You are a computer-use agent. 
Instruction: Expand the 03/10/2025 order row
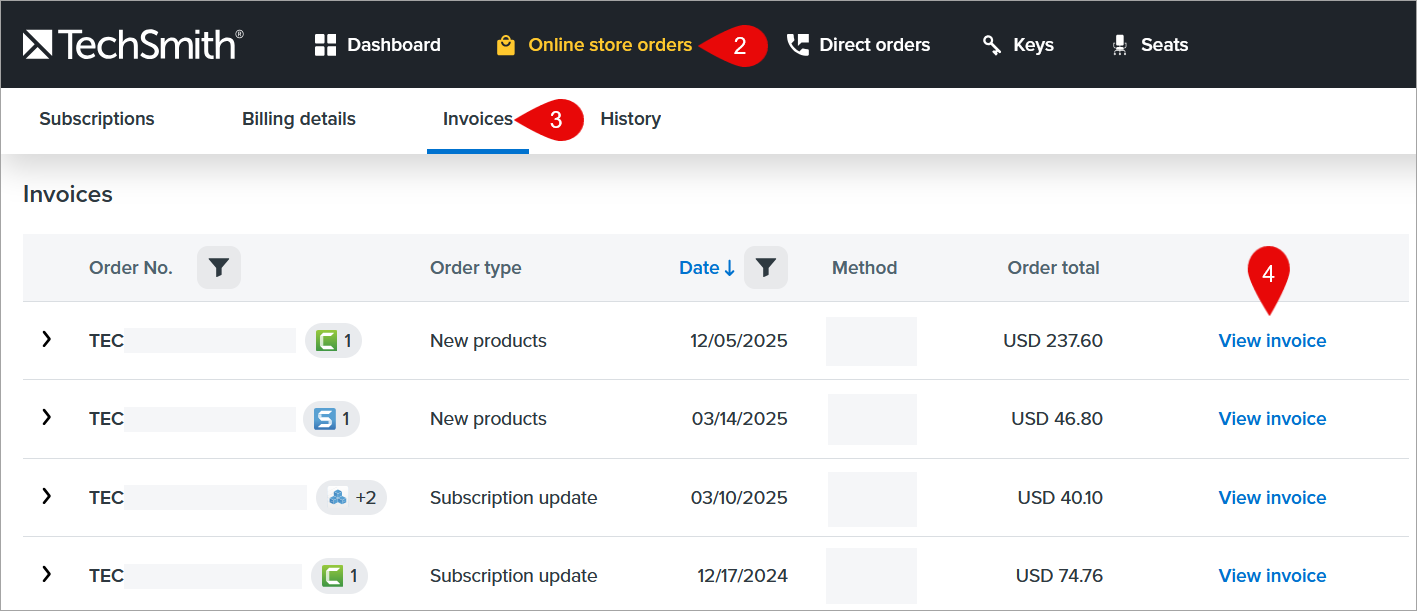coord(46,496)
